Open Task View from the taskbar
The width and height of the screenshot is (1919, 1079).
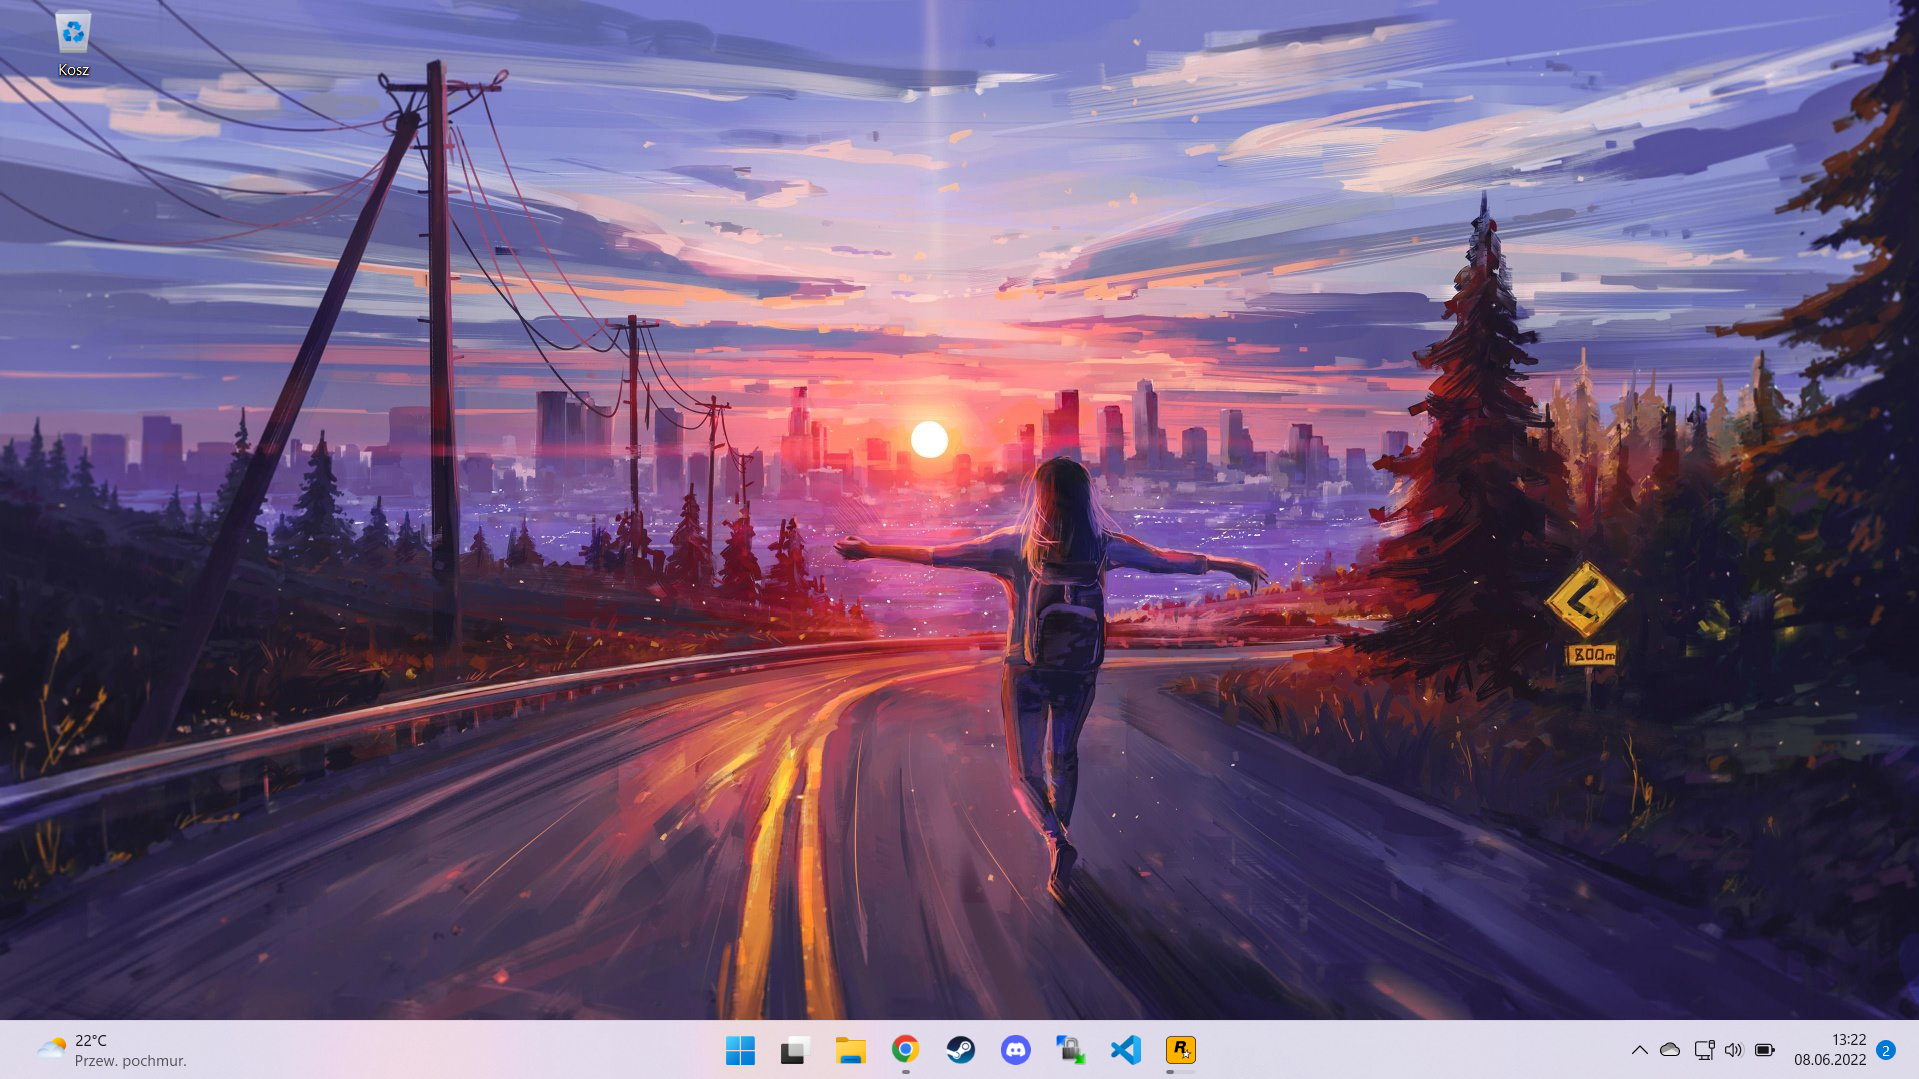pyautogui.click(x=795, y=1050)
